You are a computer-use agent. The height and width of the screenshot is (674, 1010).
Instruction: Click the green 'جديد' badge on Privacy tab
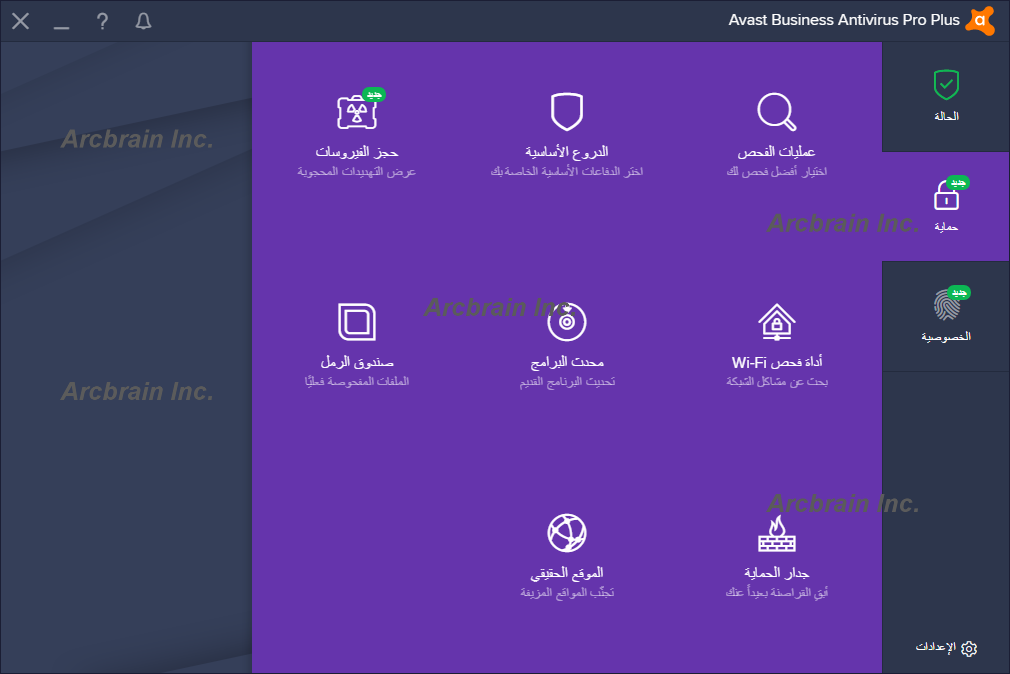(959, 293)
